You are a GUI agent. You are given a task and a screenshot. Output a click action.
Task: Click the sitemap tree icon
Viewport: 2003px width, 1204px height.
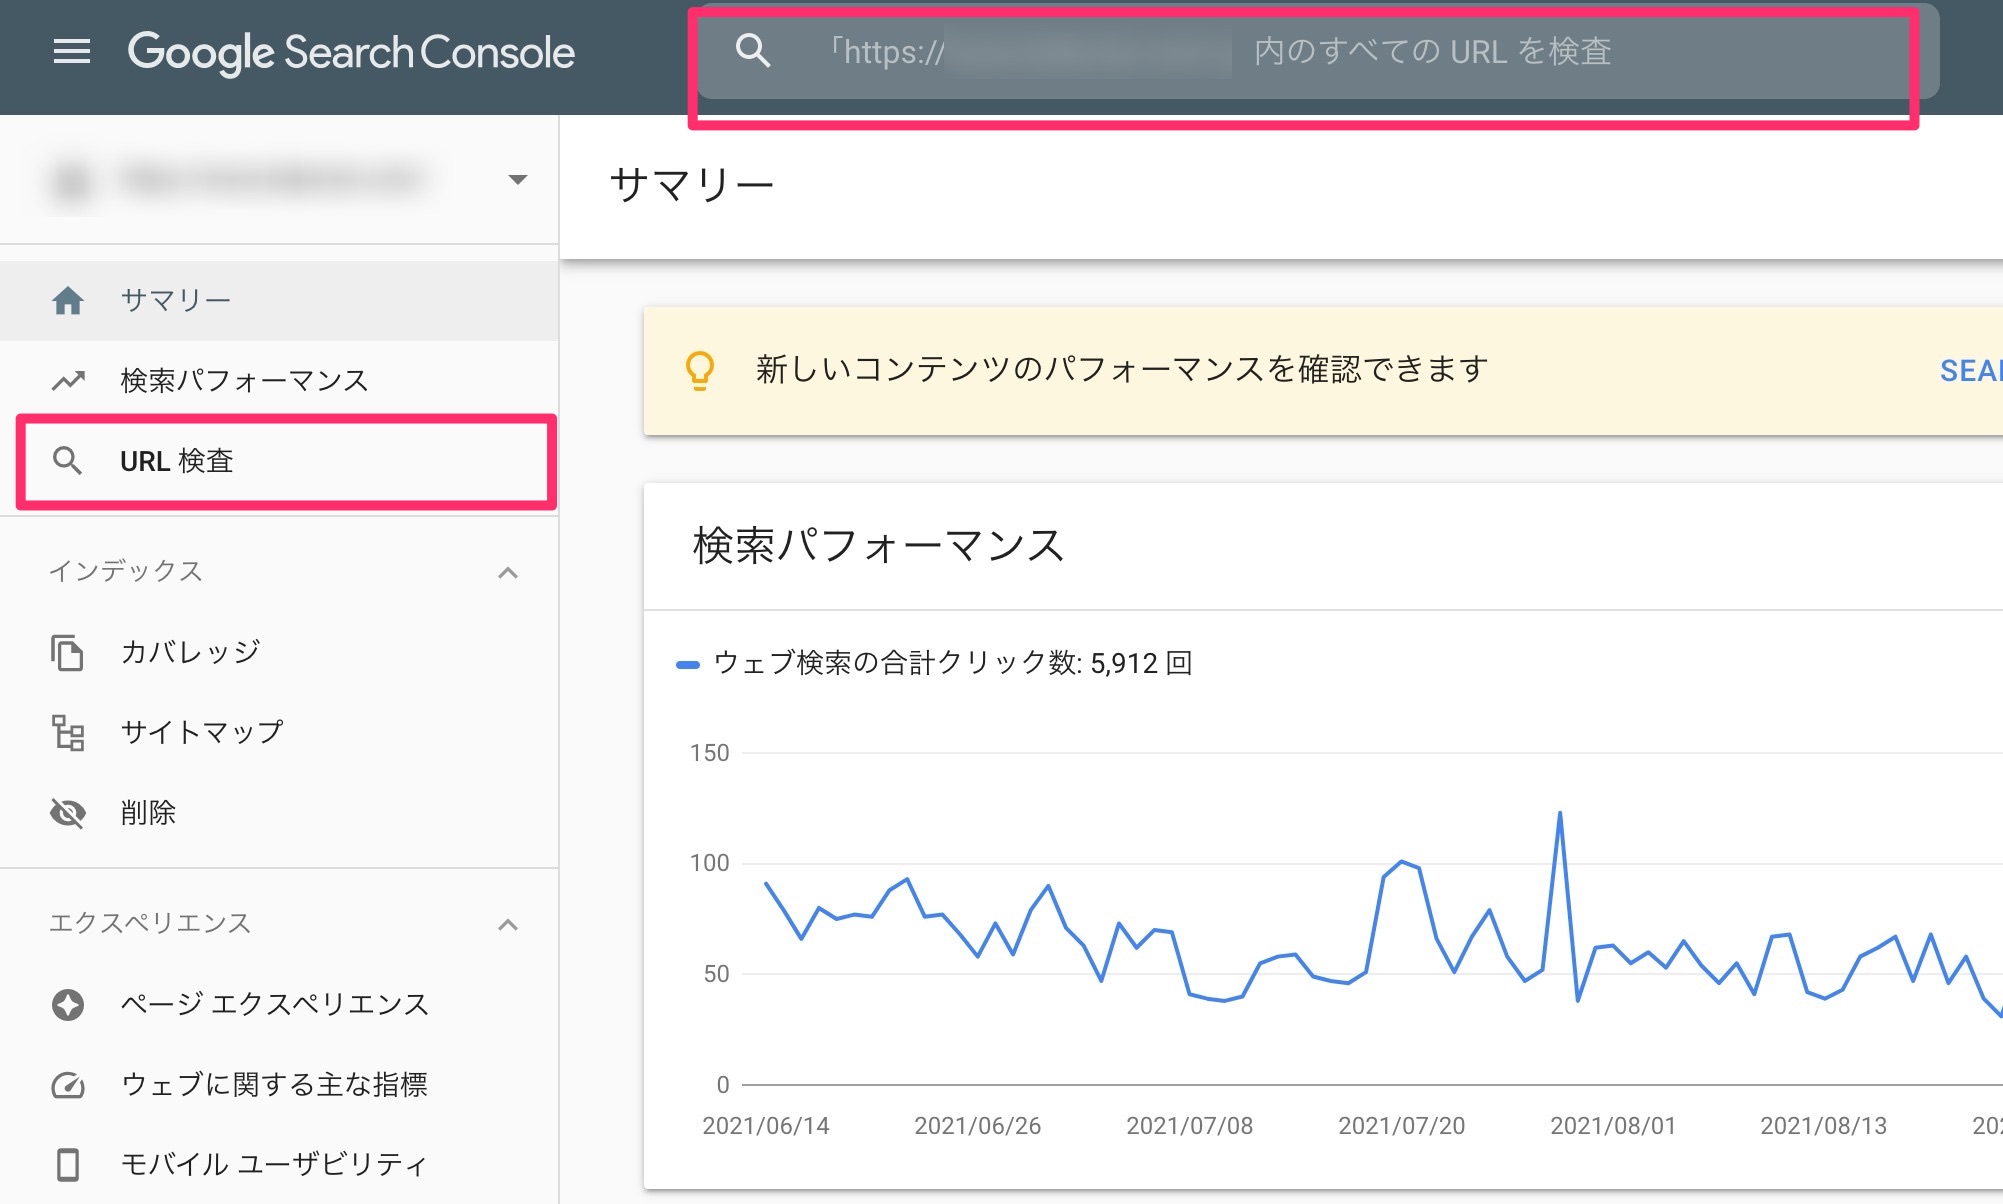coord(68,732)
